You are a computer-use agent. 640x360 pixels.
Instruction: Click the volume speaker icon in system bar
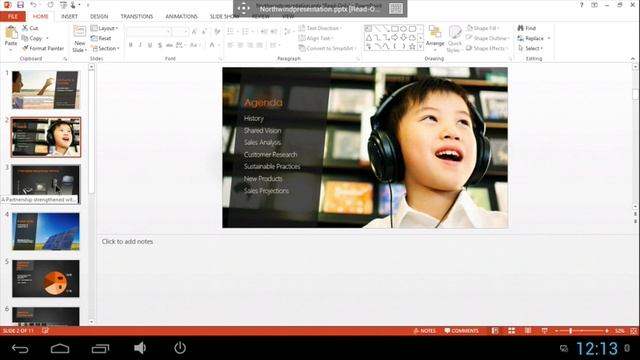tap(140, 348)
